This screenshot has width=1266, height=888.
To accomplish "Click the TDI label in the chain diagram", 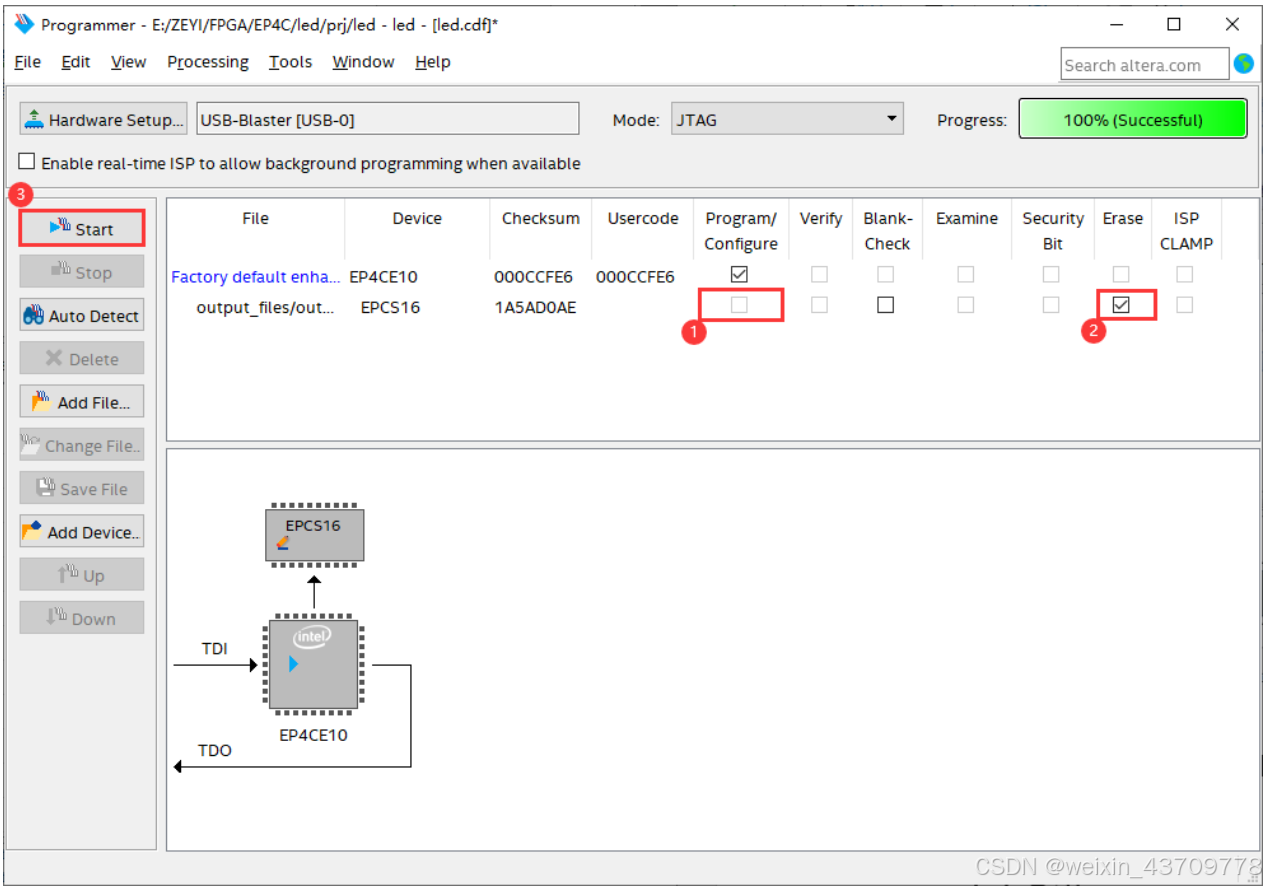I will coord(215,649).
